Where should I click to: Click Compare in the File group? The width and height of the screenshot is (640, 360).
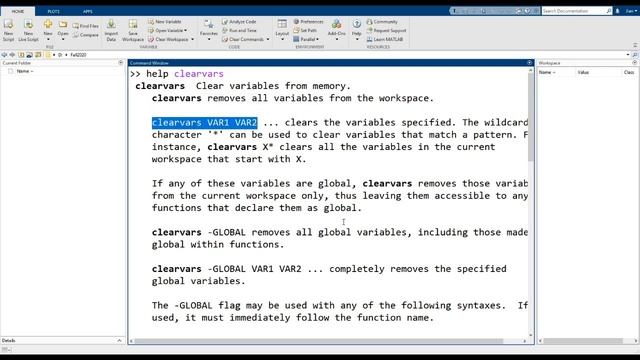click(x=86, y=35)
